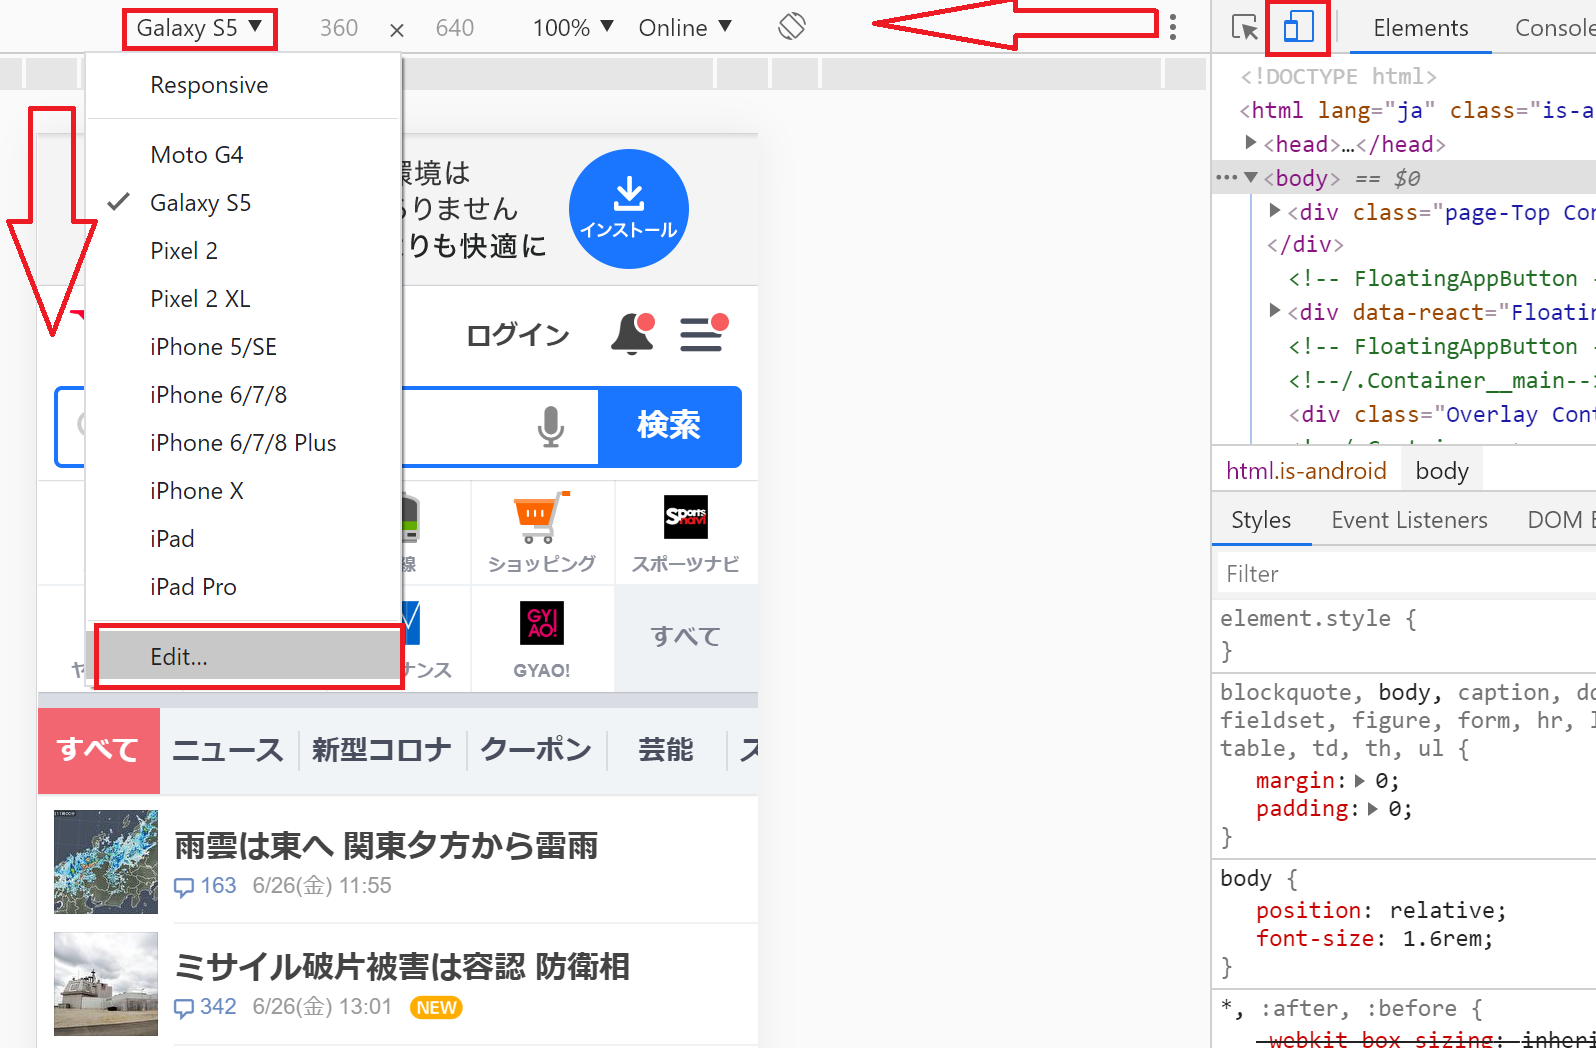Click the ログイン login link
1596x1048 pixels.
pos(517,334)
